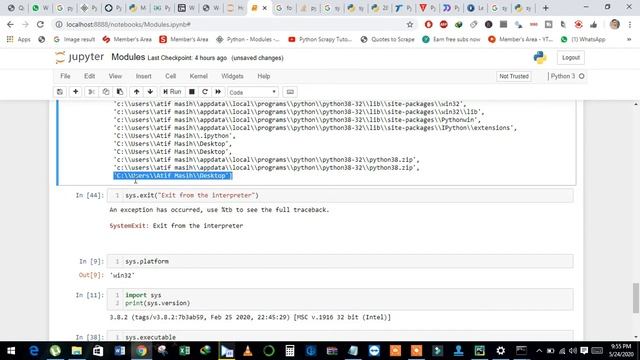Save notebook with floppy disk icon
640x360 pixels.
60,92
